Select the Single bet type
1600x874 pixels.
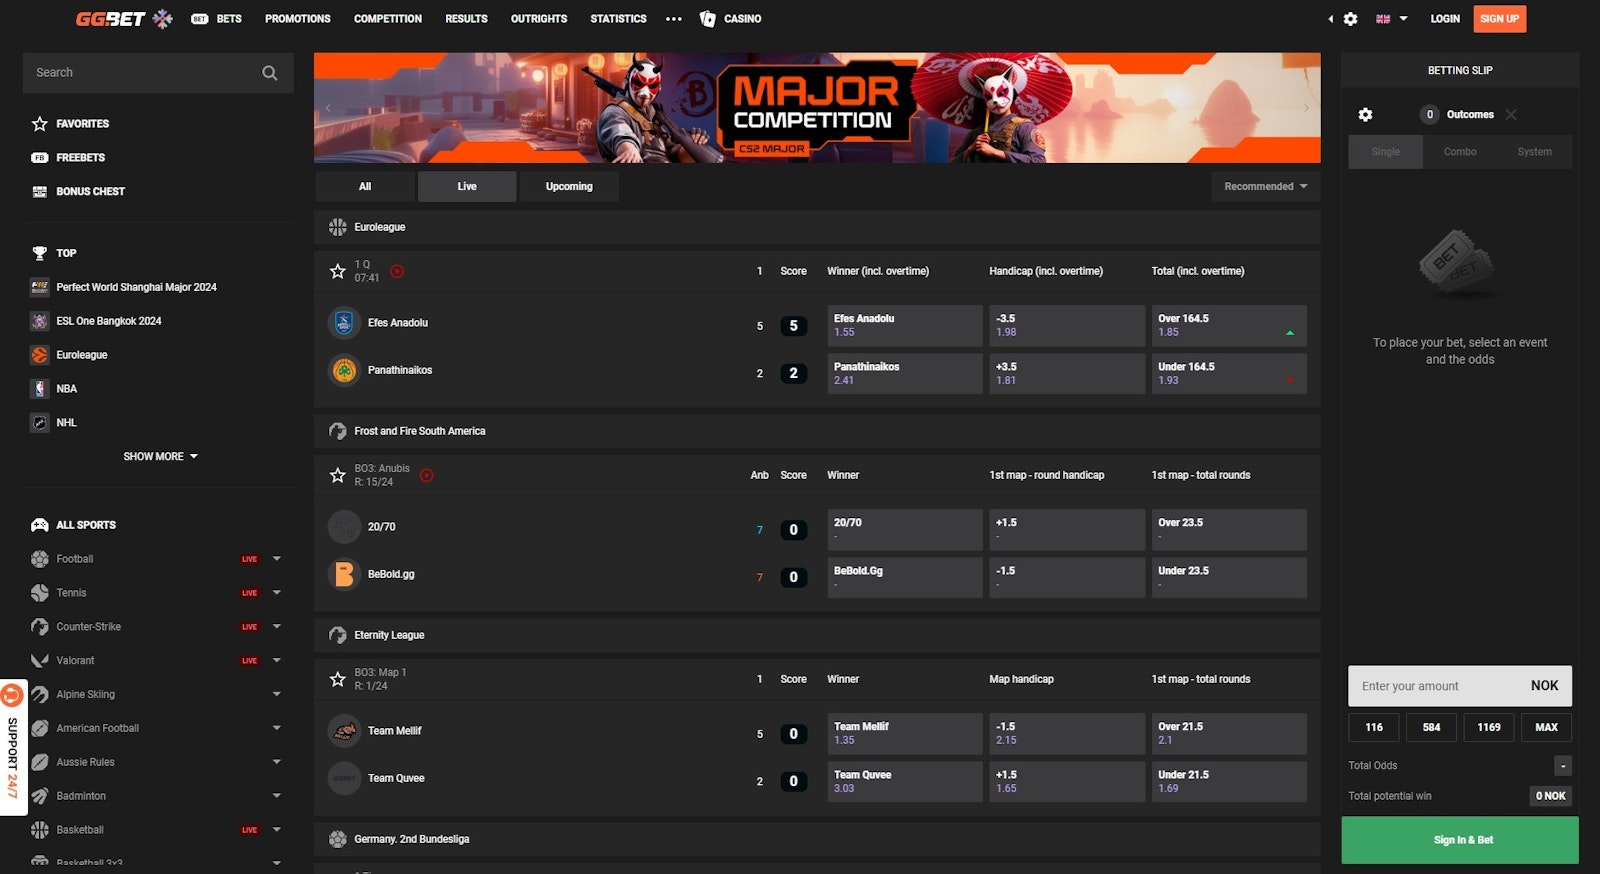pos(1385,152)
